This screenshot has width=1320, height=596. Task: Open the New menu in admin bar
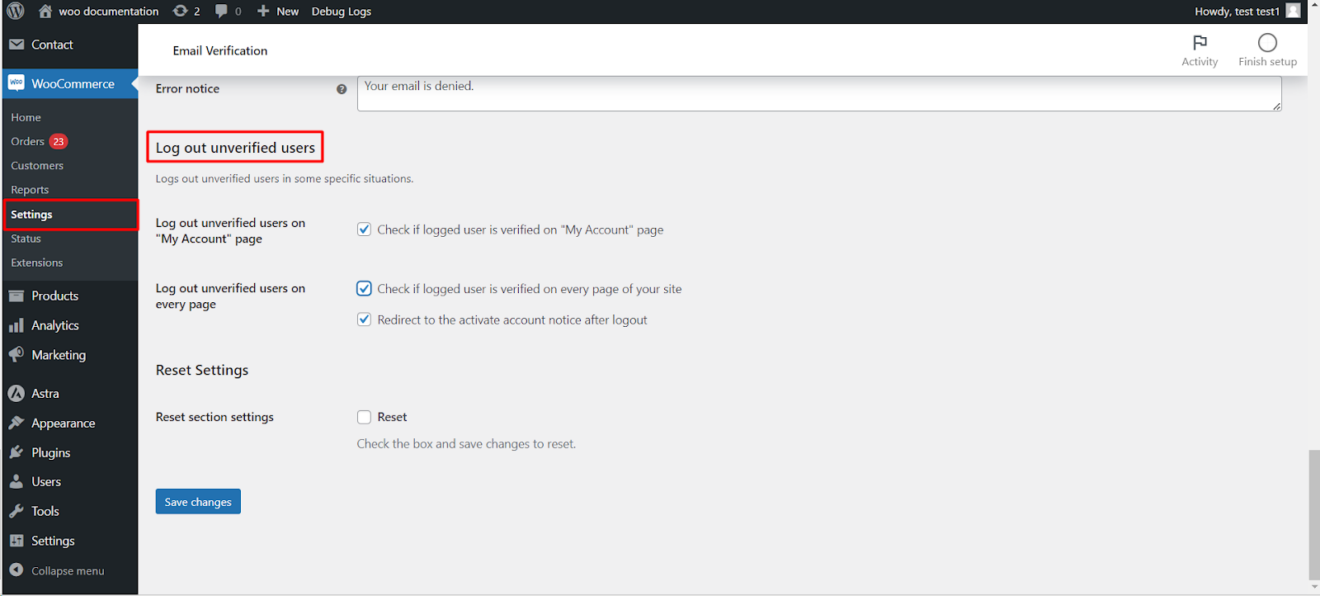[278, 11]
